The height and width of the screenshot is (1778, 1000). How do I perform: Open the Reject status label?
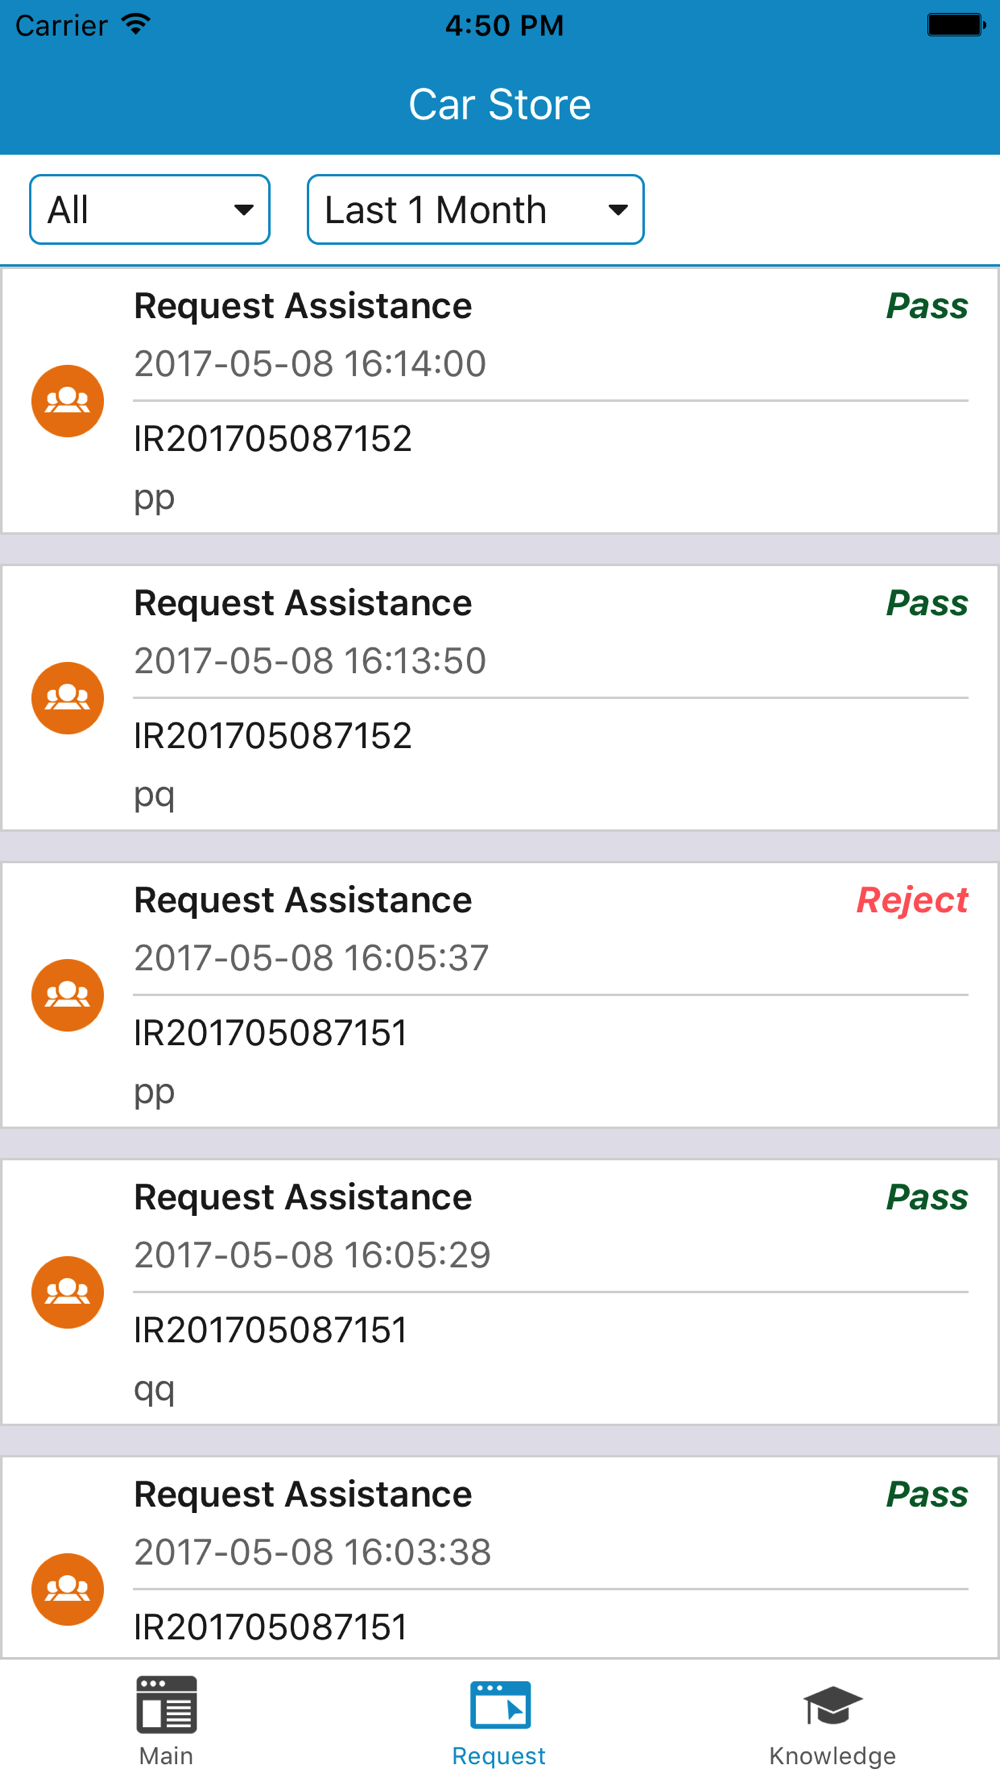(912, 900)
